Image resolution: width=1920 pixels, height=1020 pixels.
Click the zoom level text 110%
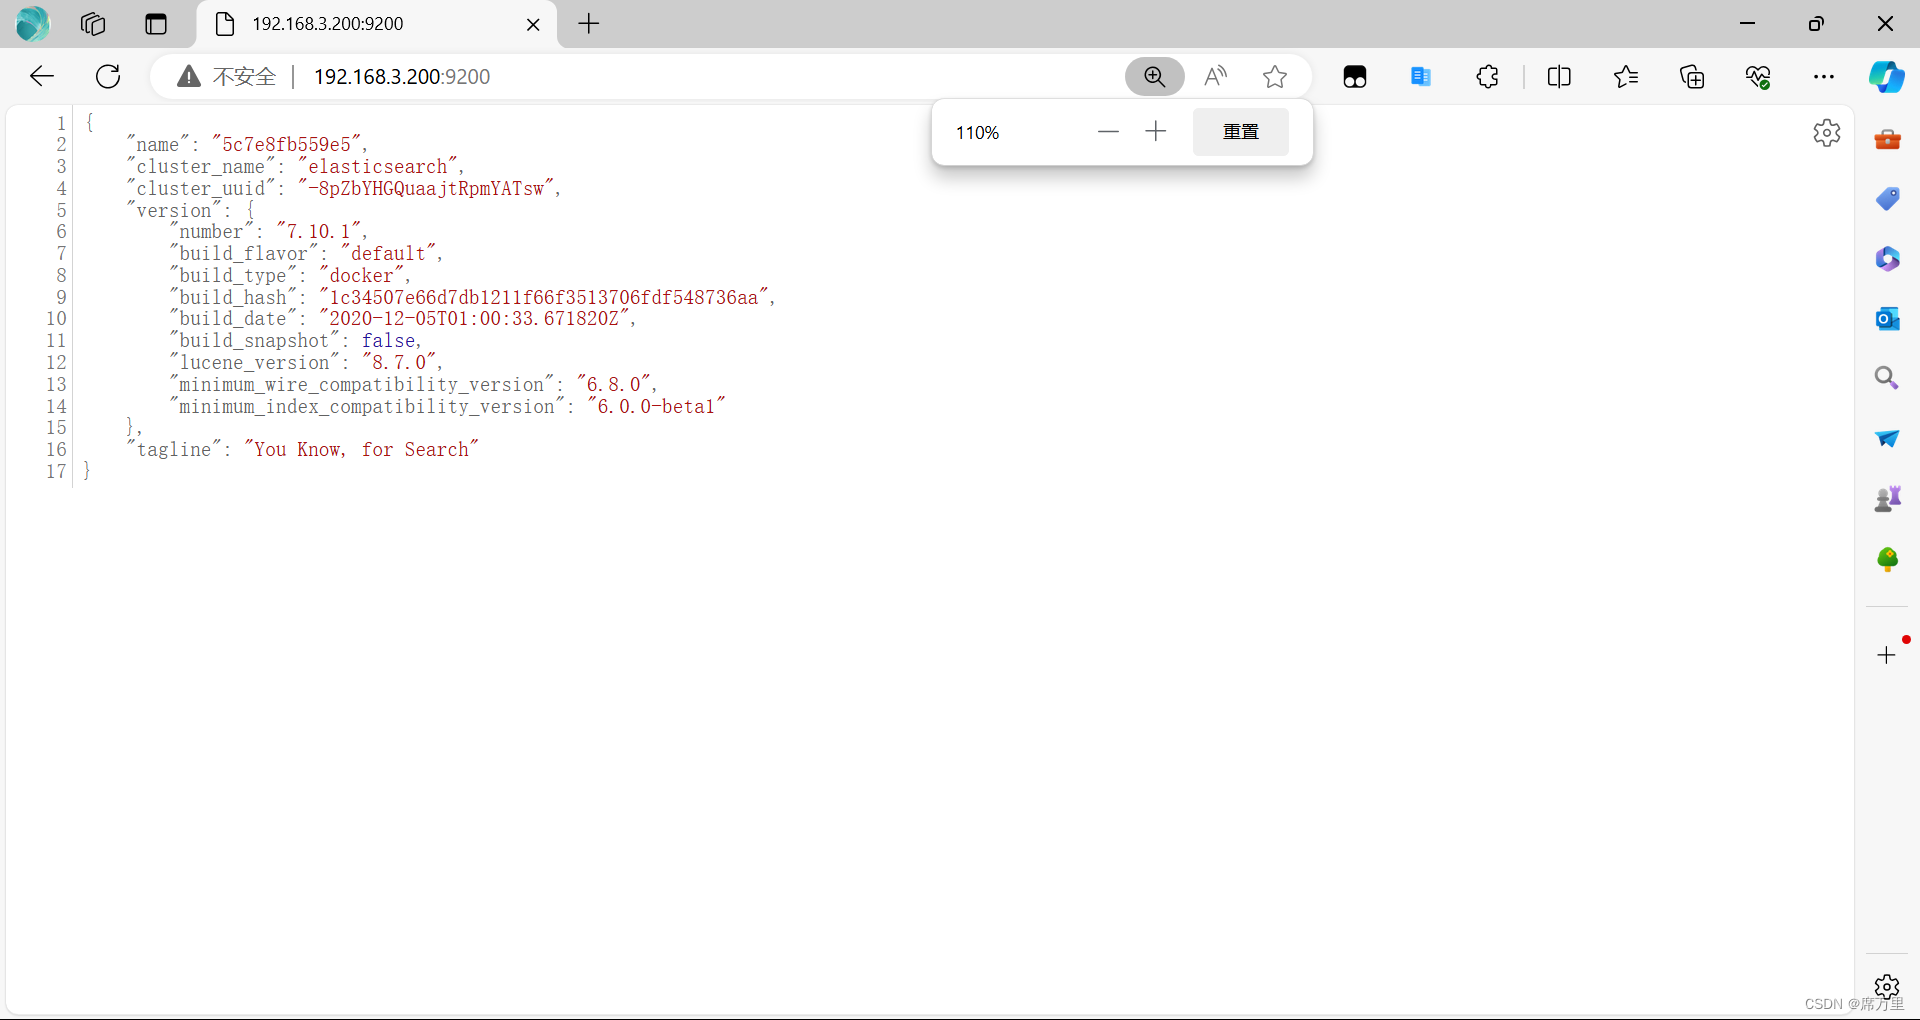click(977, 133)
